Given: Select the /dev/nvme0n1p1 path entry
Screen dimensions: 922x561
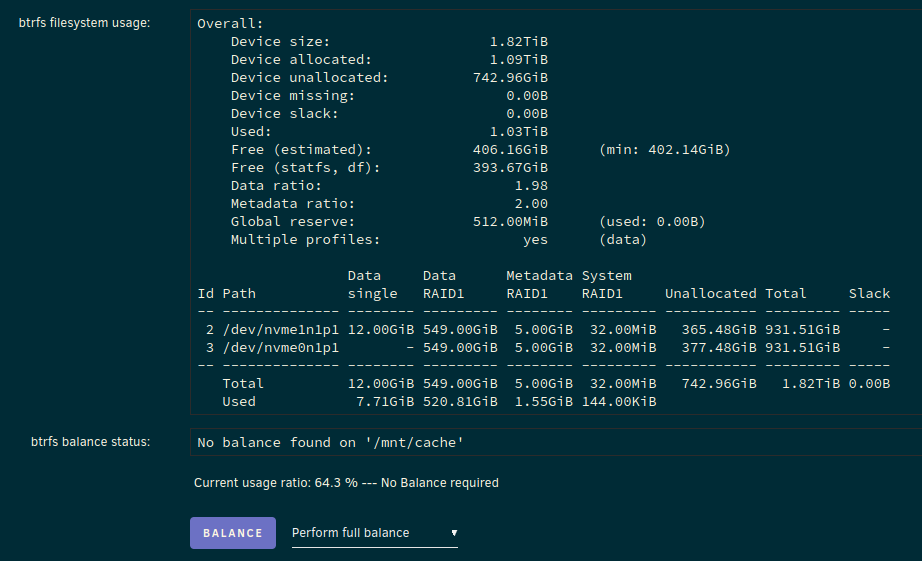Looking at the screenshot, I should [x=280, y=348].
